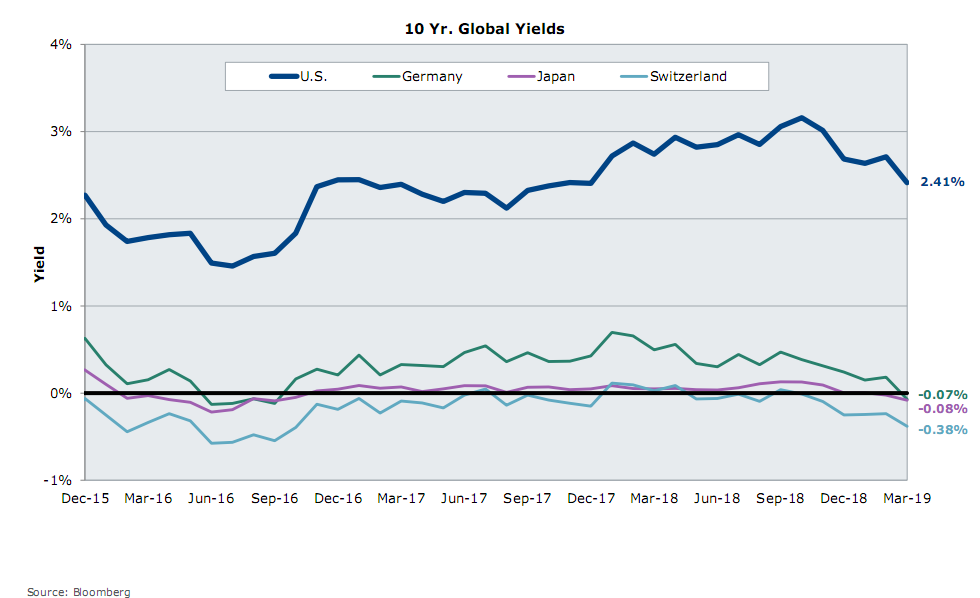The height and width of the screenshot is (598, 980).
Task: Click the Jun-17 x-axis label
Action: 464,498
